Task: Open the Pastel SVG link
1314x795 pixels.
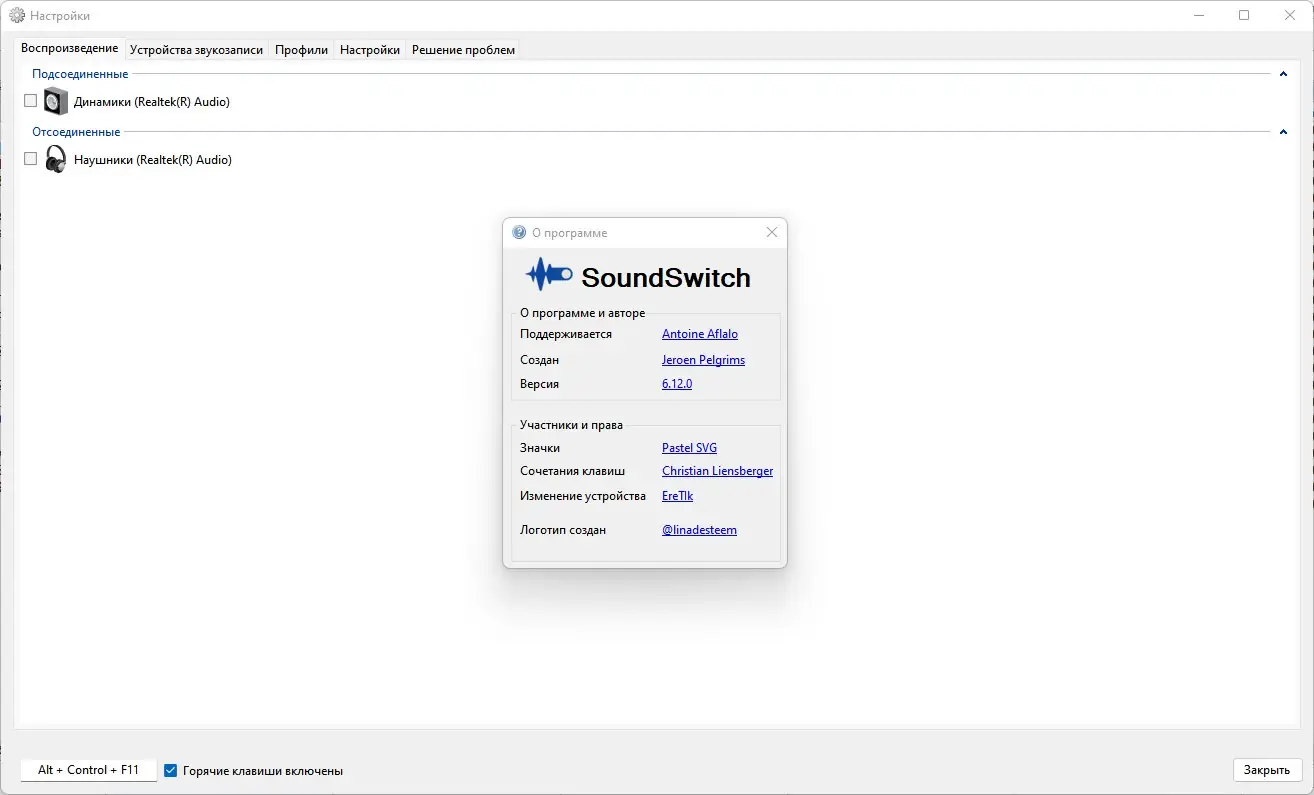Action: [689, 448]
